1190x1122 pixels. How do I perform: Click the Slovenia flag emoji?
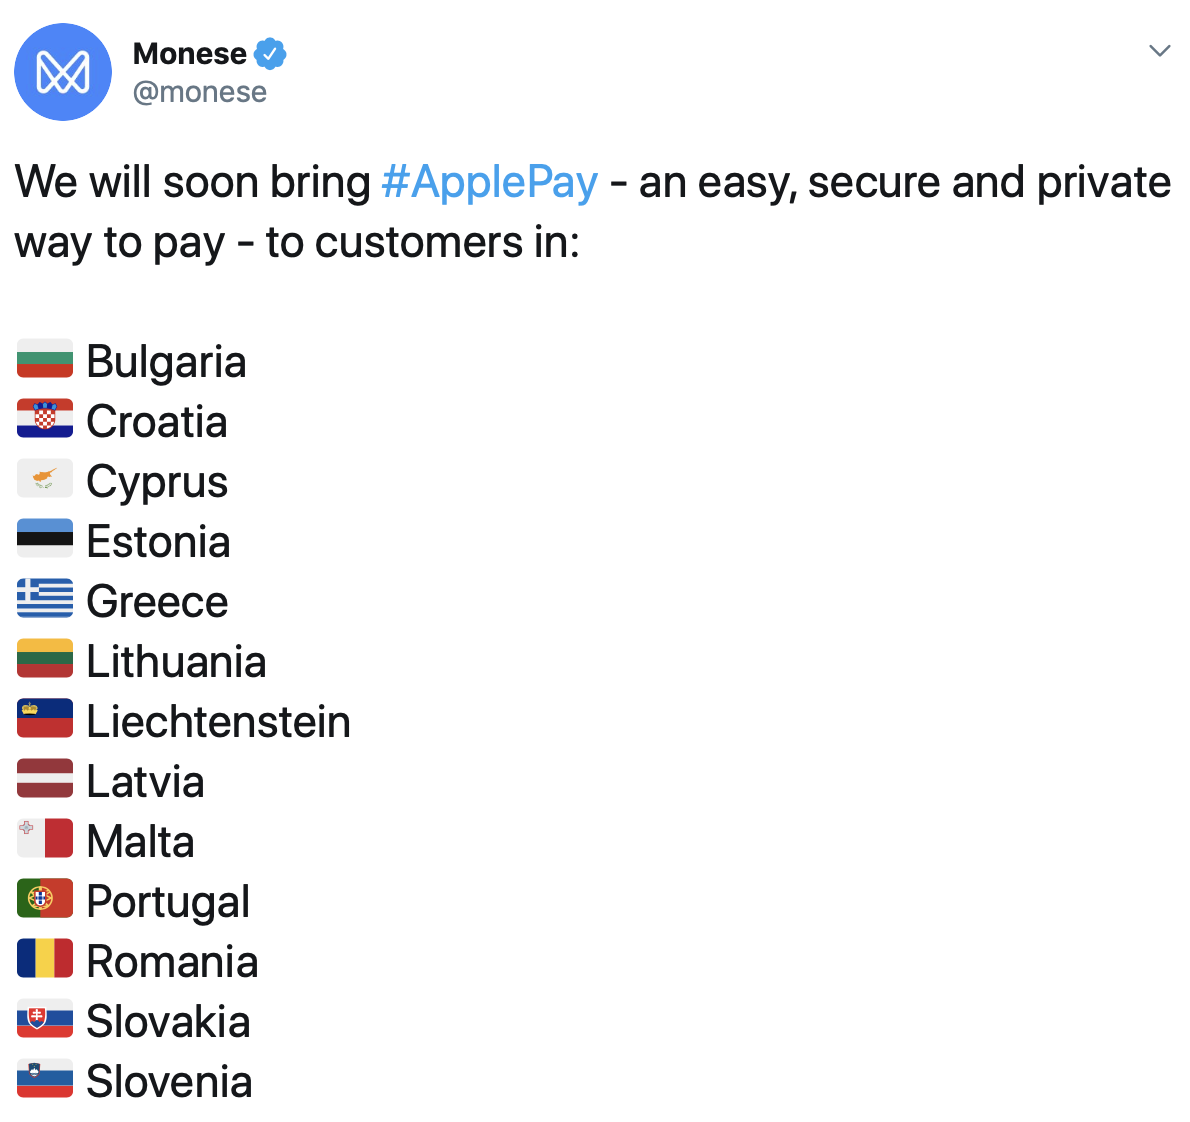[45, 1078]
